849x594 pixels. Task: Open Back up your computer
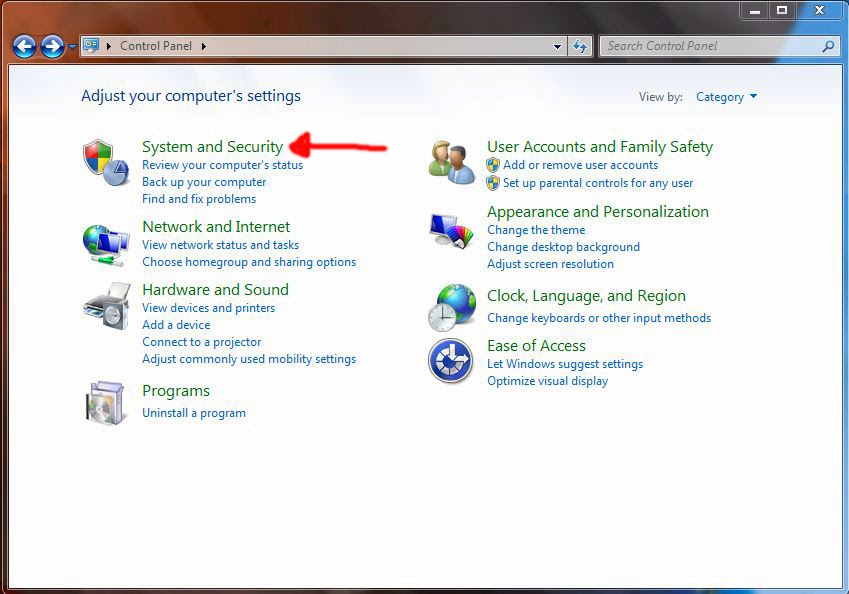204,182
